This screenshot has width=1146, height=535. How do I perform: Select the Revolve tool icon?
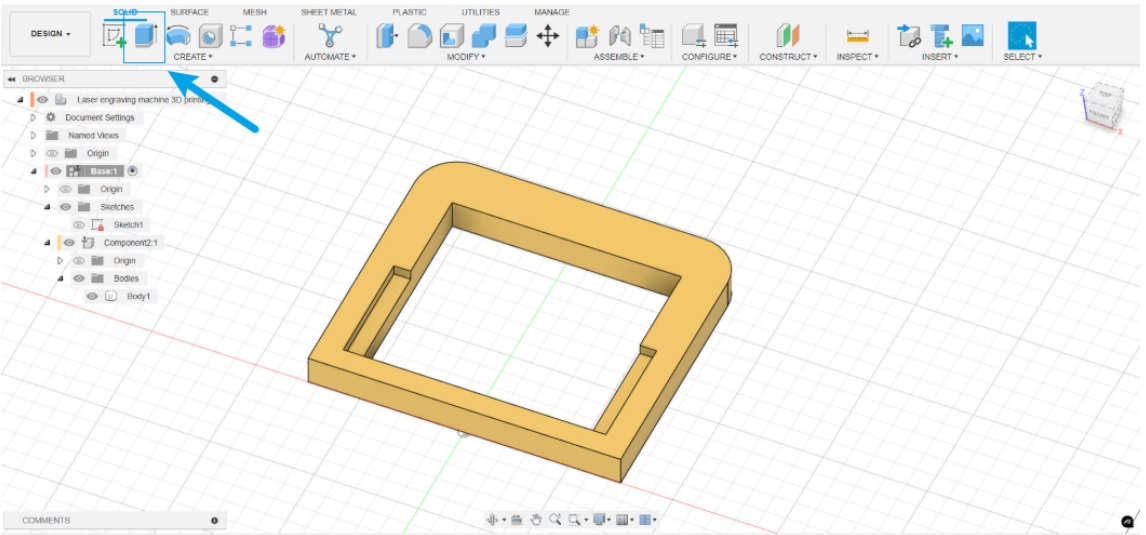(178, 35)
